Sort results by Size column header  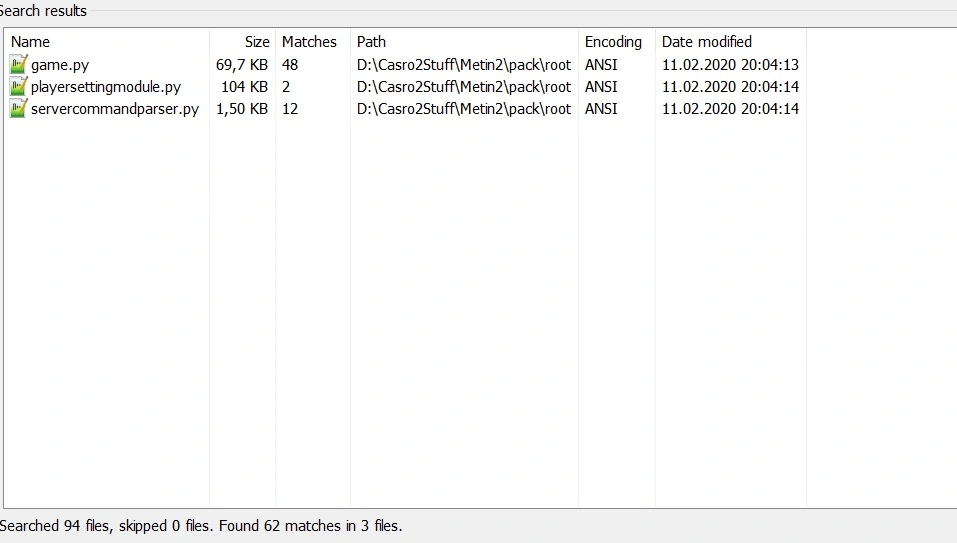coord(257,42)
